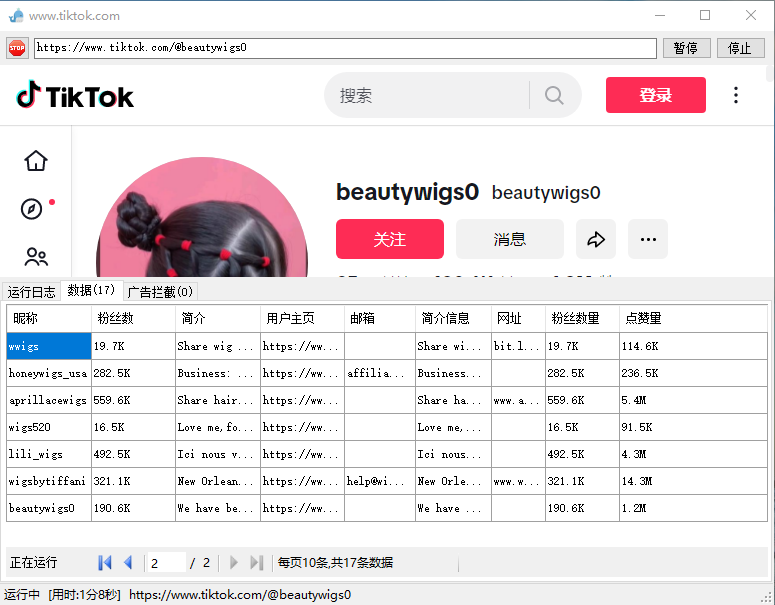
Task: Click the 每页10条,共17条数据 pagination text
Action: 335,562
